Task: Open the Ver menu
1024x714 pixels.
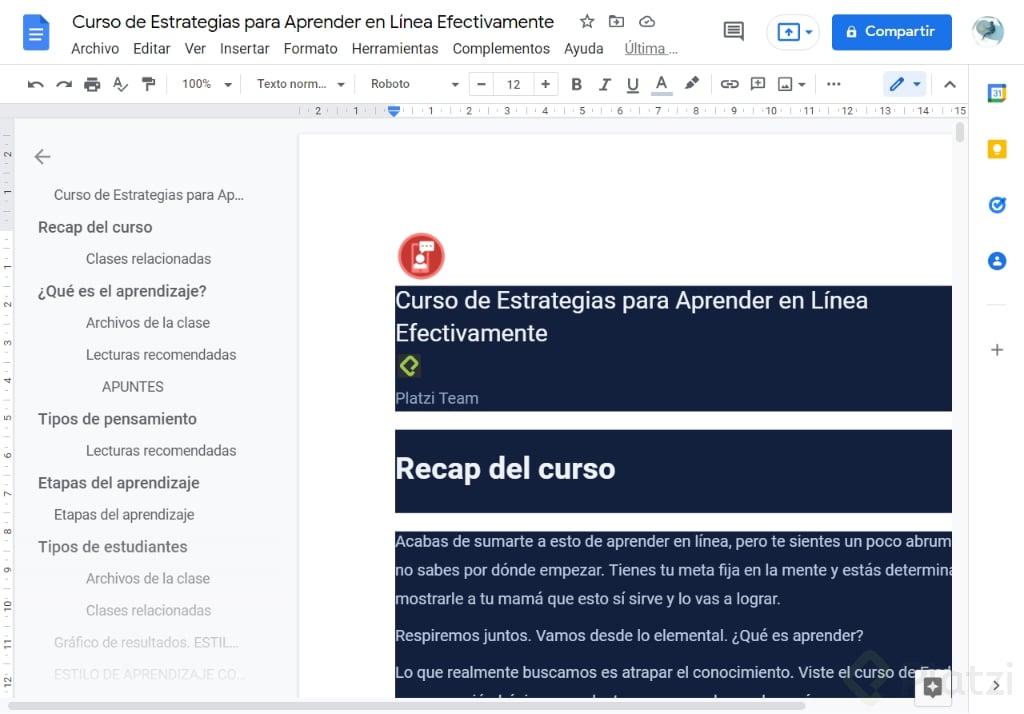Action: point(195,49)
